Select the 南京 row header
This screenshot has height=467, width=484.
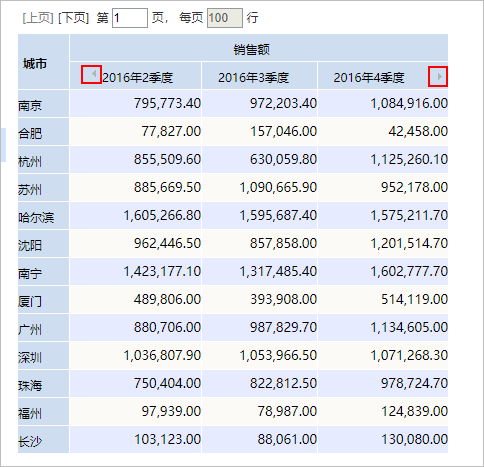coord(43,104)
